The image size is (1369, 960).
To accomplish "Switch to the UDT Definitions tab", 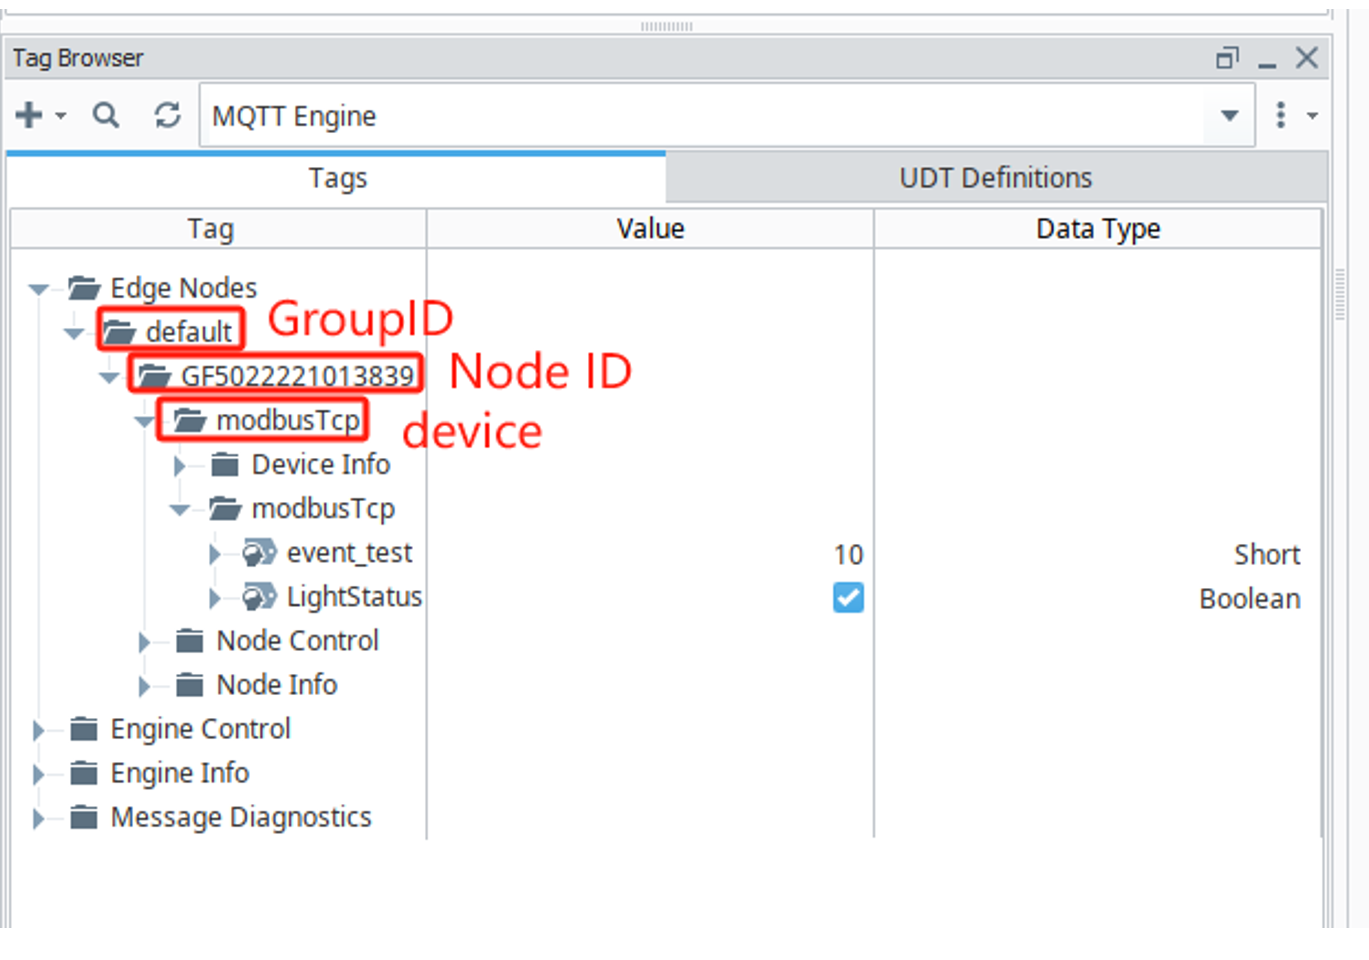I will tap(995, 178).
